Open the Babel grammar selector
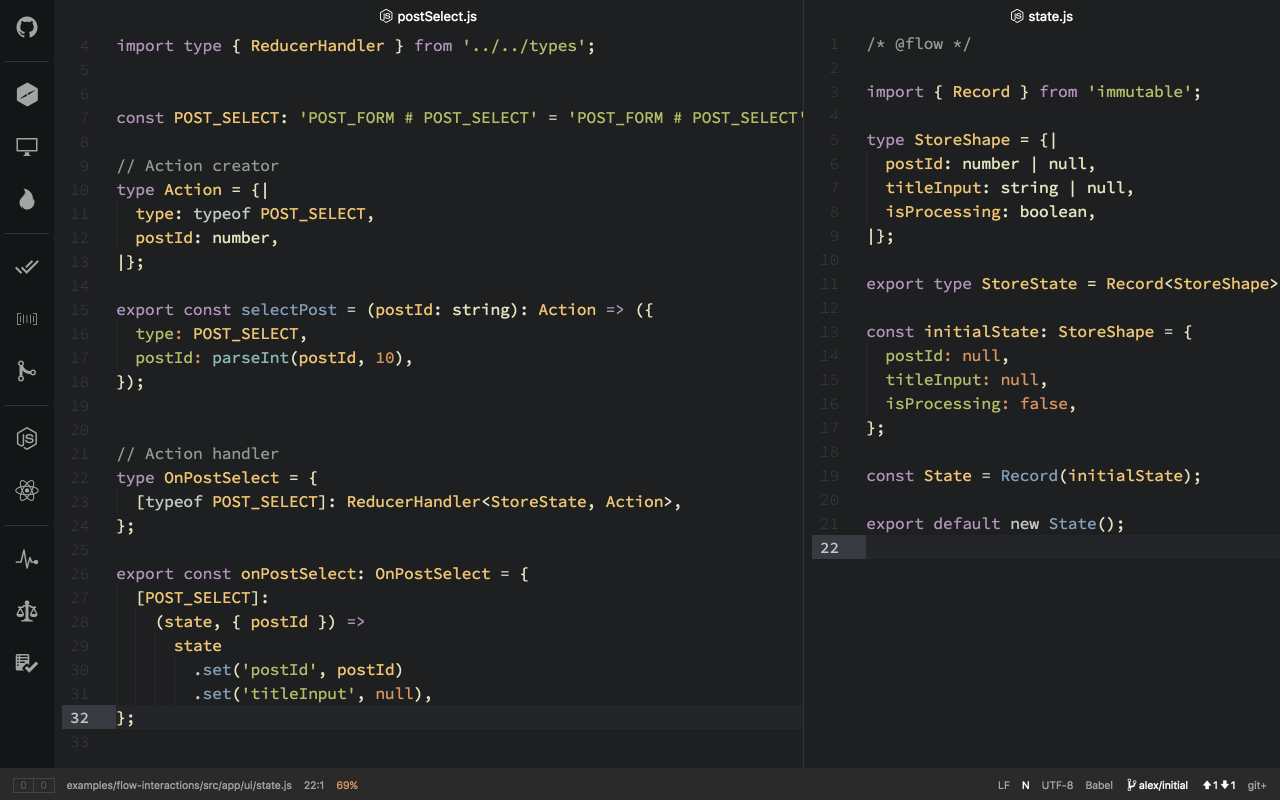The height and width of the screenshot is (800, 1280). coord(1099,785)
